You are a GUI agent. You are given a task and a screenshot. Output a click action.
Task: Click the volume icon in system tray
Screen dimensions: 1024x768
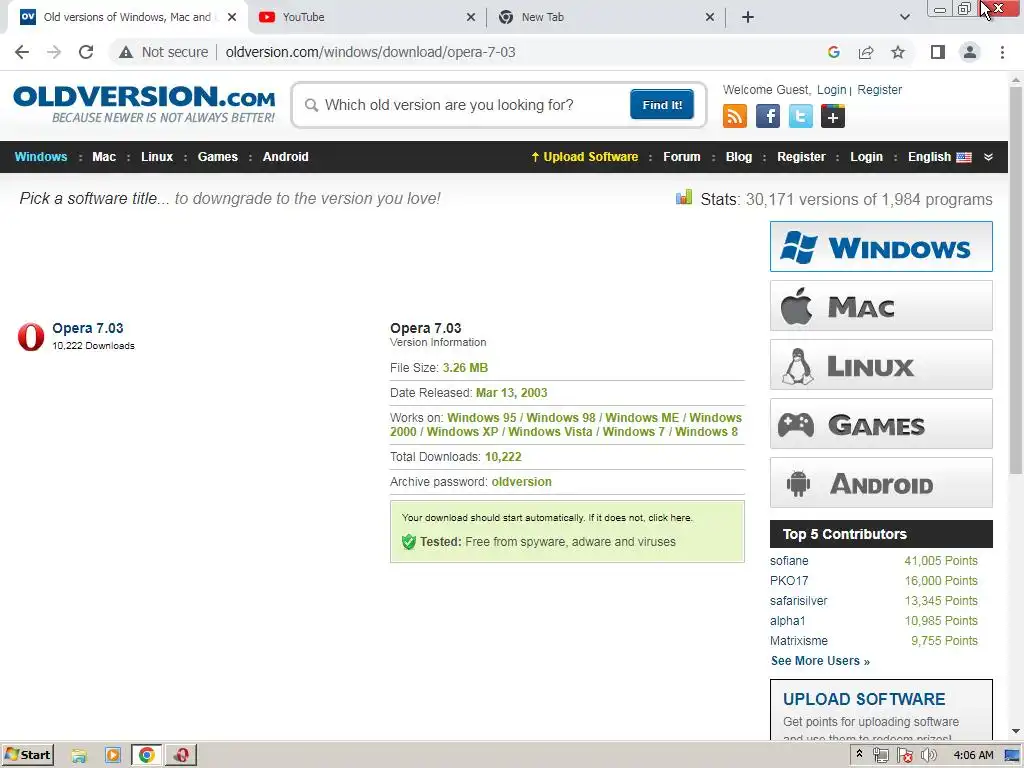pyautogui.click(x=928, y=755)
